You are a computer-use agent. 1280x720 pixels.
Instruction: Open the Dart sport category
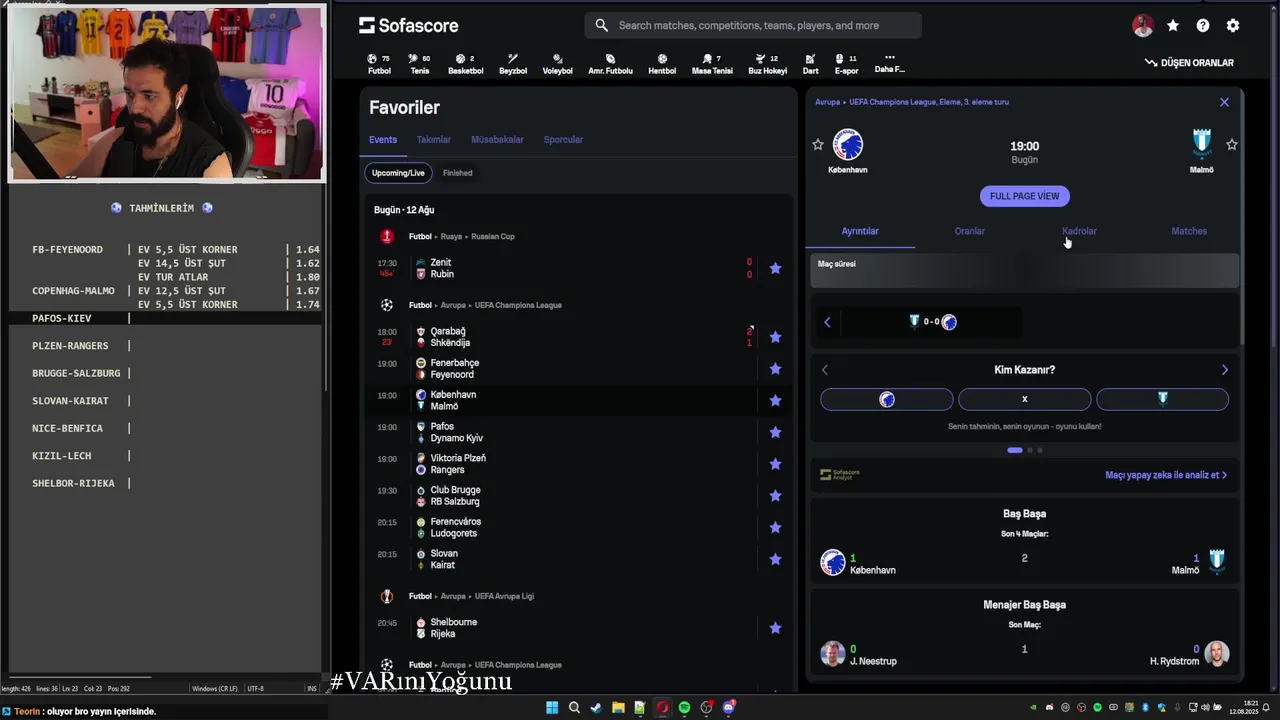click(810, 64)
